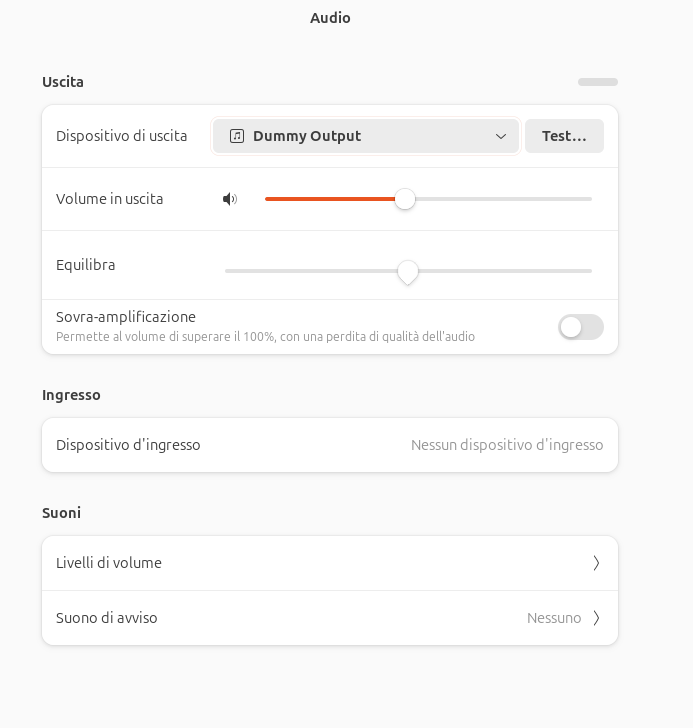The height and width of the screenshot is (728, 693).
Task: Click the Nessun dispositivo d'ingresso text
Action: point(507,445)
